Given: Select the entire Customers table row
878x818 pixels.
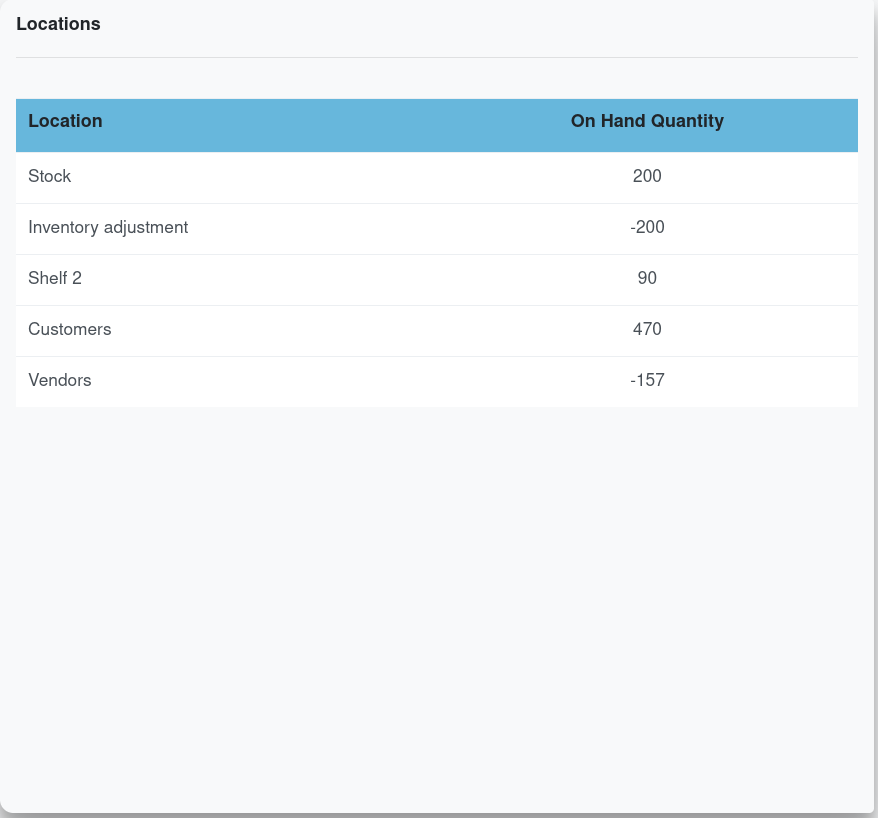Looking at the screenshot, I should 350,330.
